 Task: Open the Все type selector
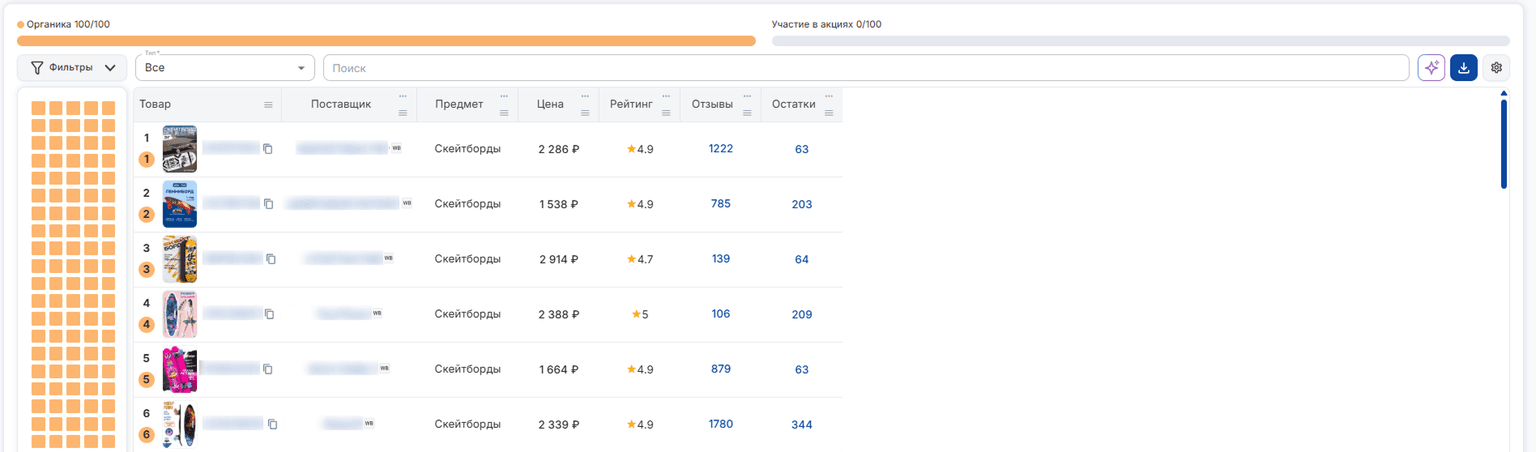225,68
